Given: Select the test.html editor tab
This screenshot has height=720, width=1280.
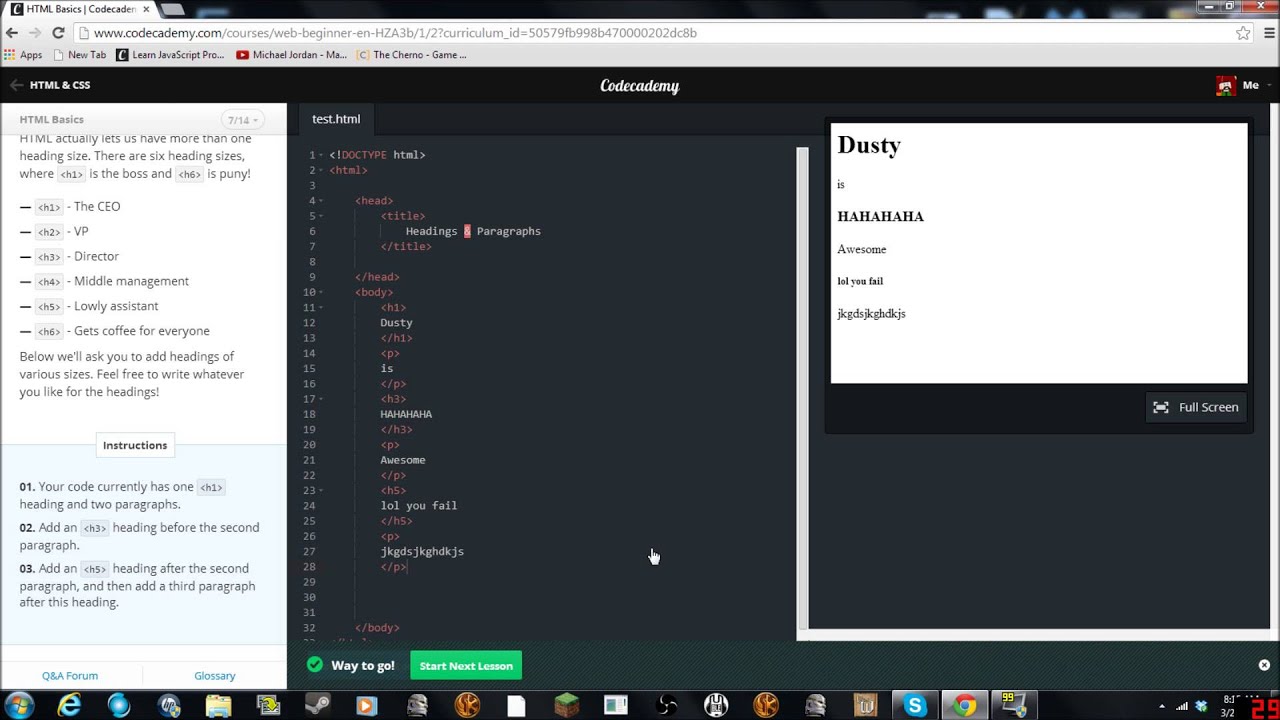Looking at the screenshot, I should 336,119.
